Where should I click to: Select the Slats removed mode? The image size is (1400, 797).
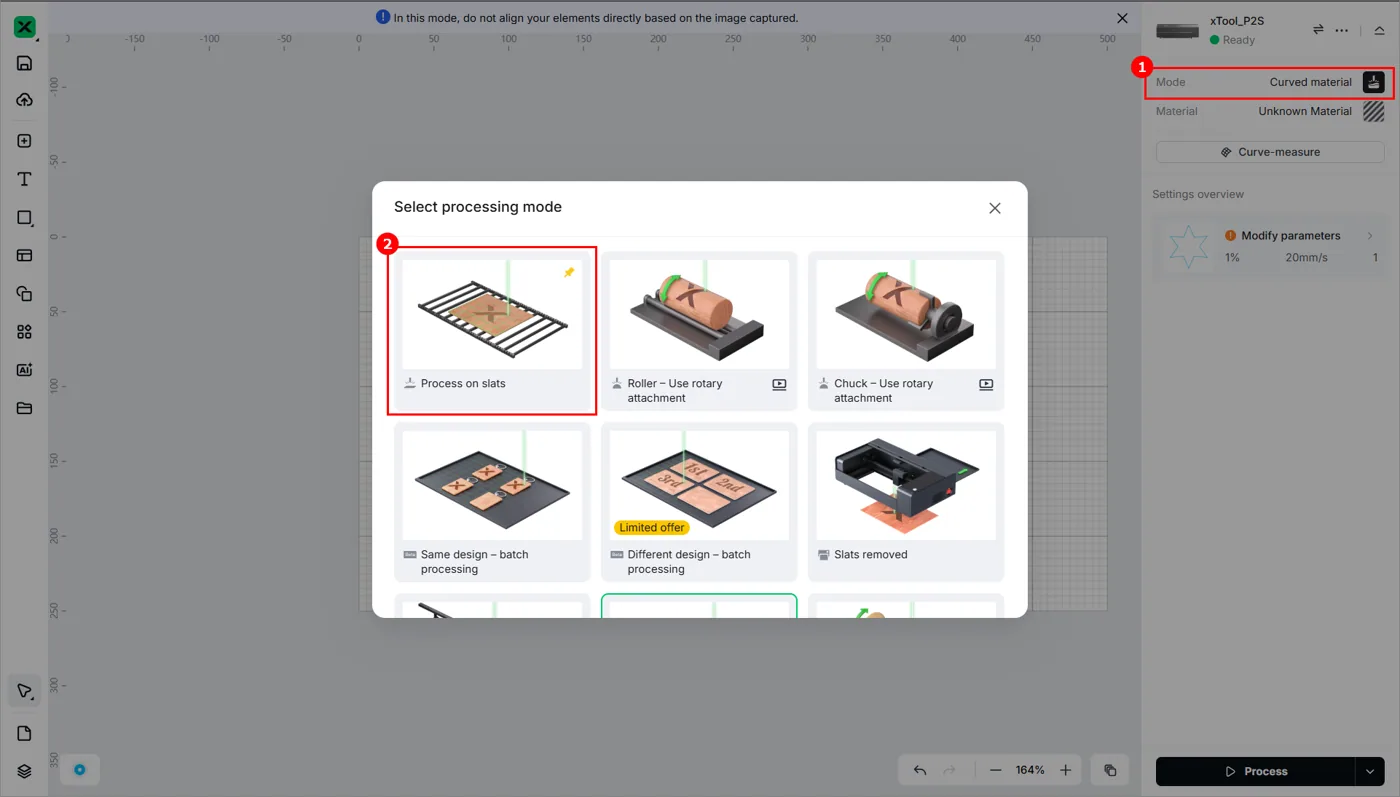coord(905,501)
